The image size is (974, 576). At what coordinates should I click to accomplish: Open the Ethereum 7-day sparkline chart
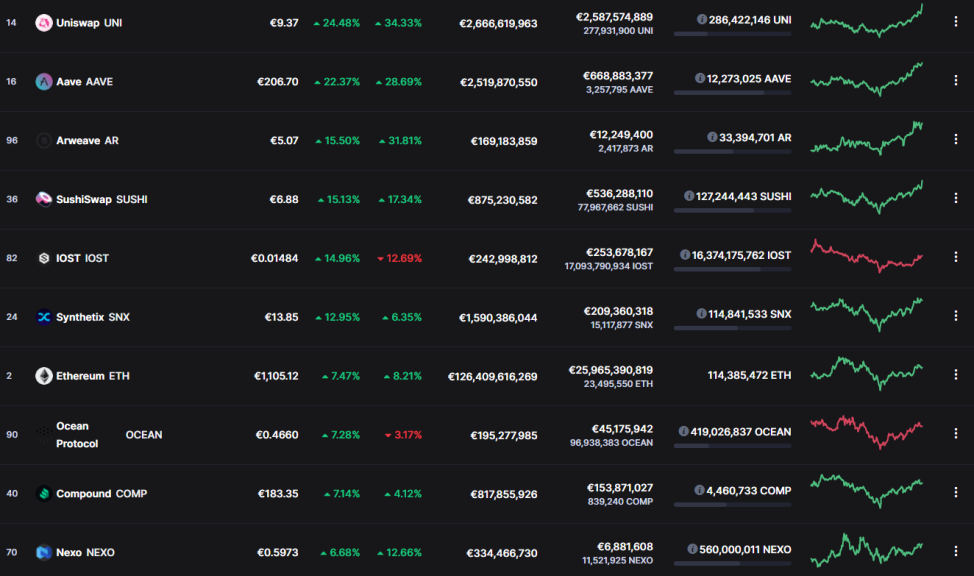[867, 373]
